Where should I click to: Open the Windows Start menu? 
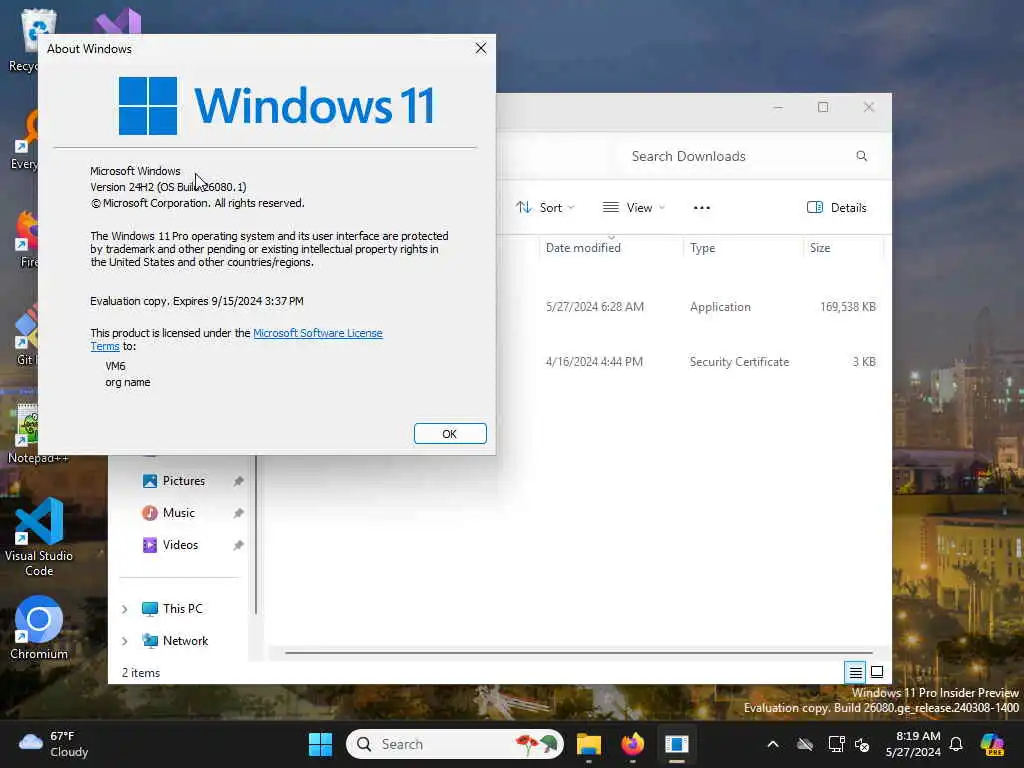coord(320,744)
